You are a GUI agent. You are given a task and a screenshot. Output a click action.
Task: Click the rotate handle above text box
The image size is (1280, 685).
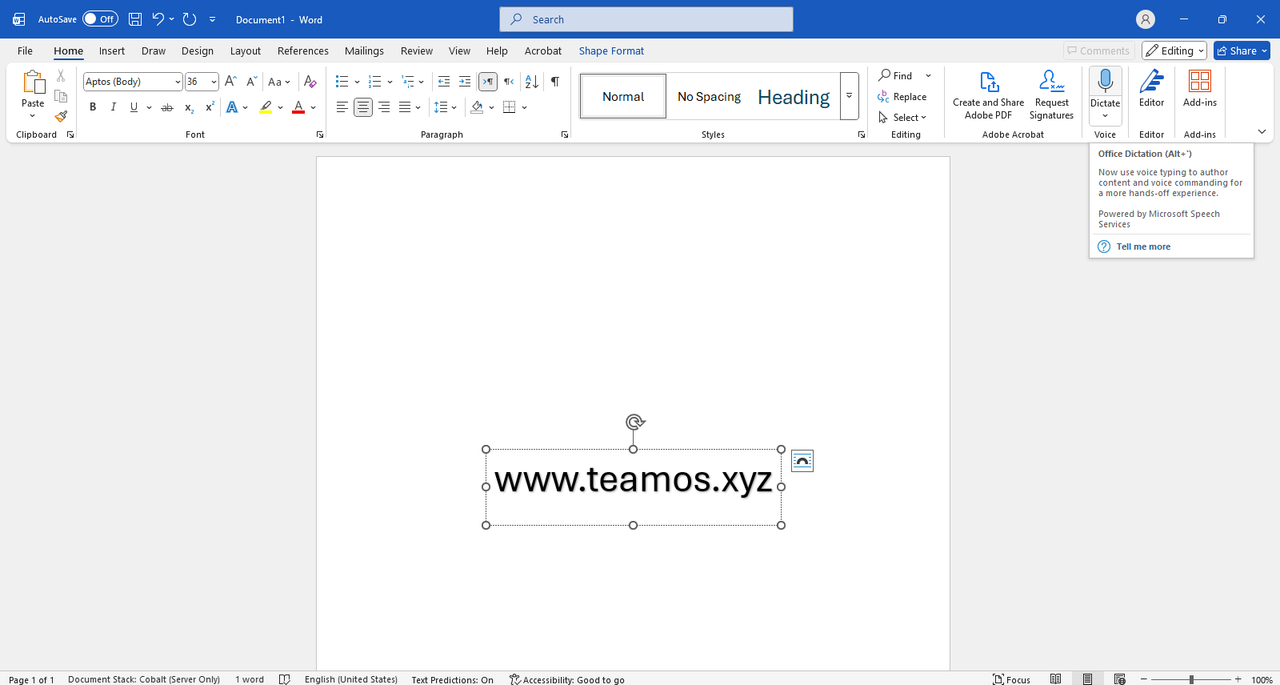coord(634,422)
